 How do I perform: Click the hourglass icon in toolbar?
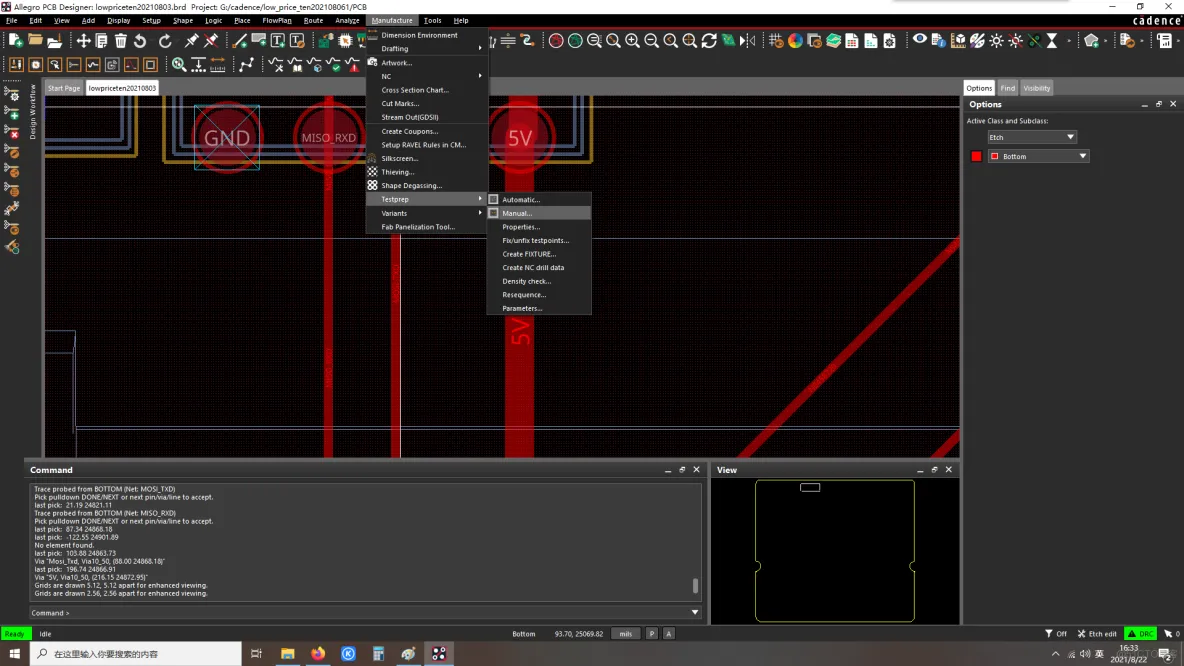pos(1052,41)
